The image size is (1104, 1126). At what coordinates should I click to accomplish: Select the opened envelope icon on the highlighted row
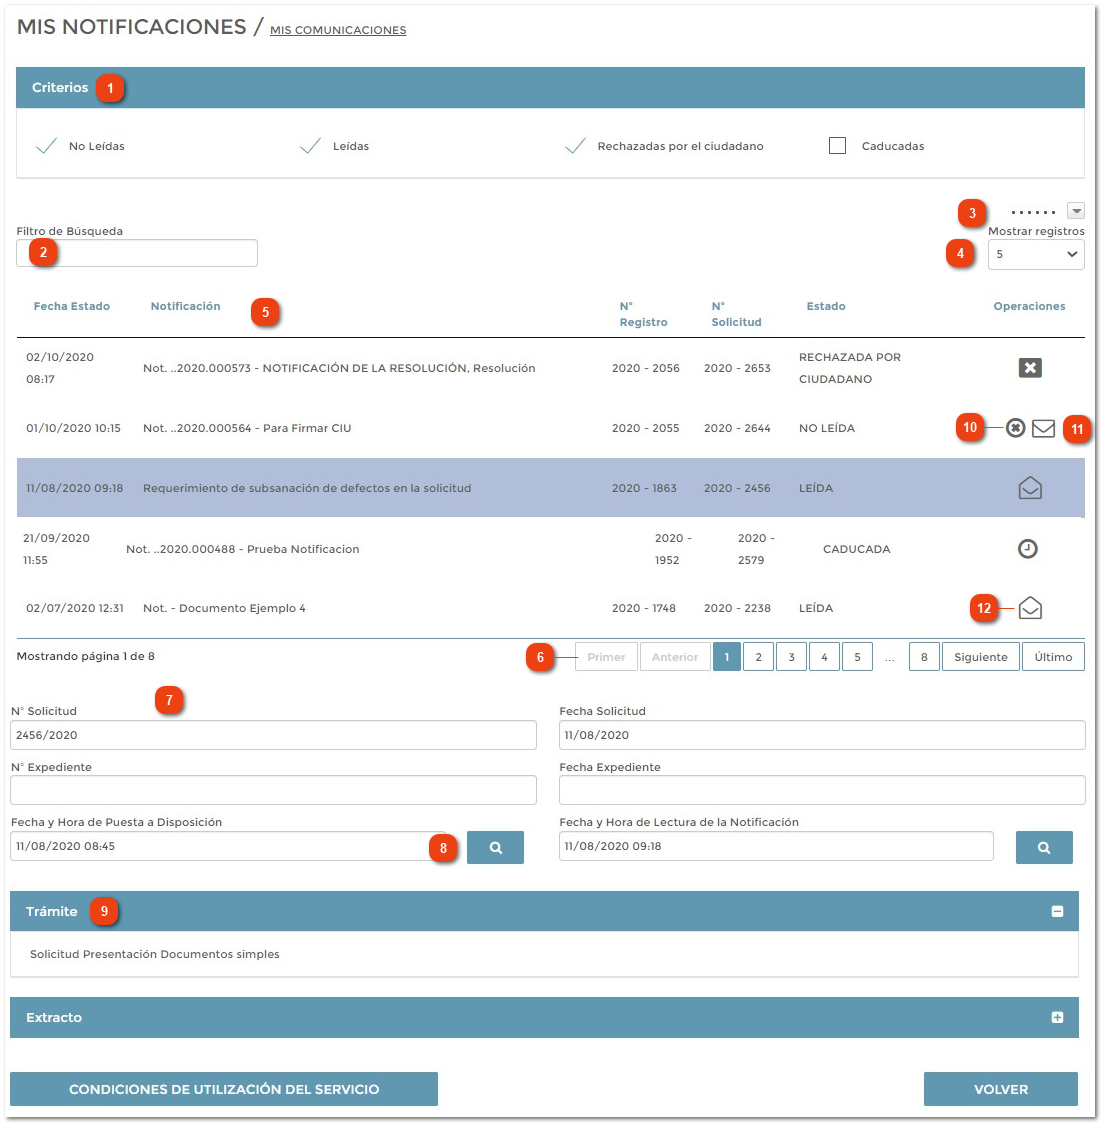1030,488
